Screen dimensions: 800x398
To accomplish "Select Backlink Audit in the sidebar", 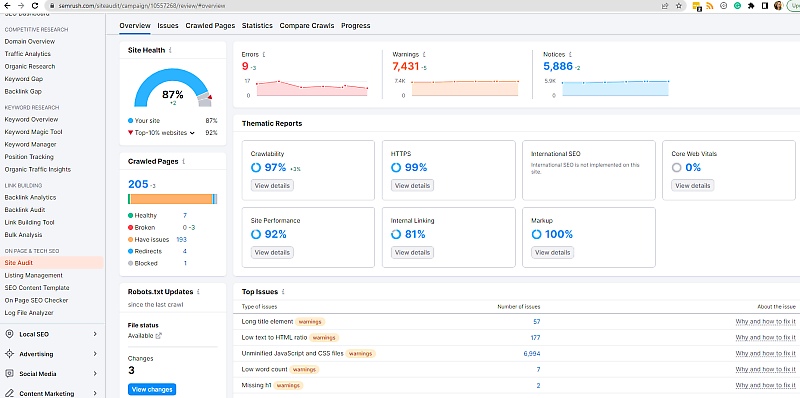I will pyautogui.click(x=25, y=210).
